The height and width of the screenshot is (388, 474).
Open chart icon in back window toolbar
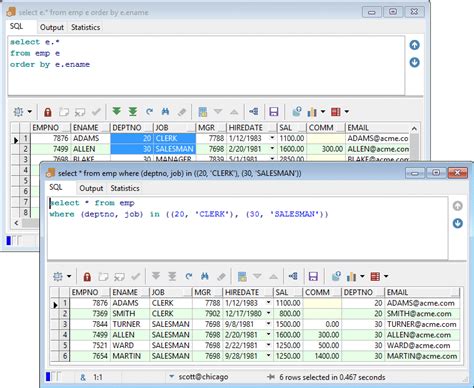pyautogui.click(x=312, y=112)
